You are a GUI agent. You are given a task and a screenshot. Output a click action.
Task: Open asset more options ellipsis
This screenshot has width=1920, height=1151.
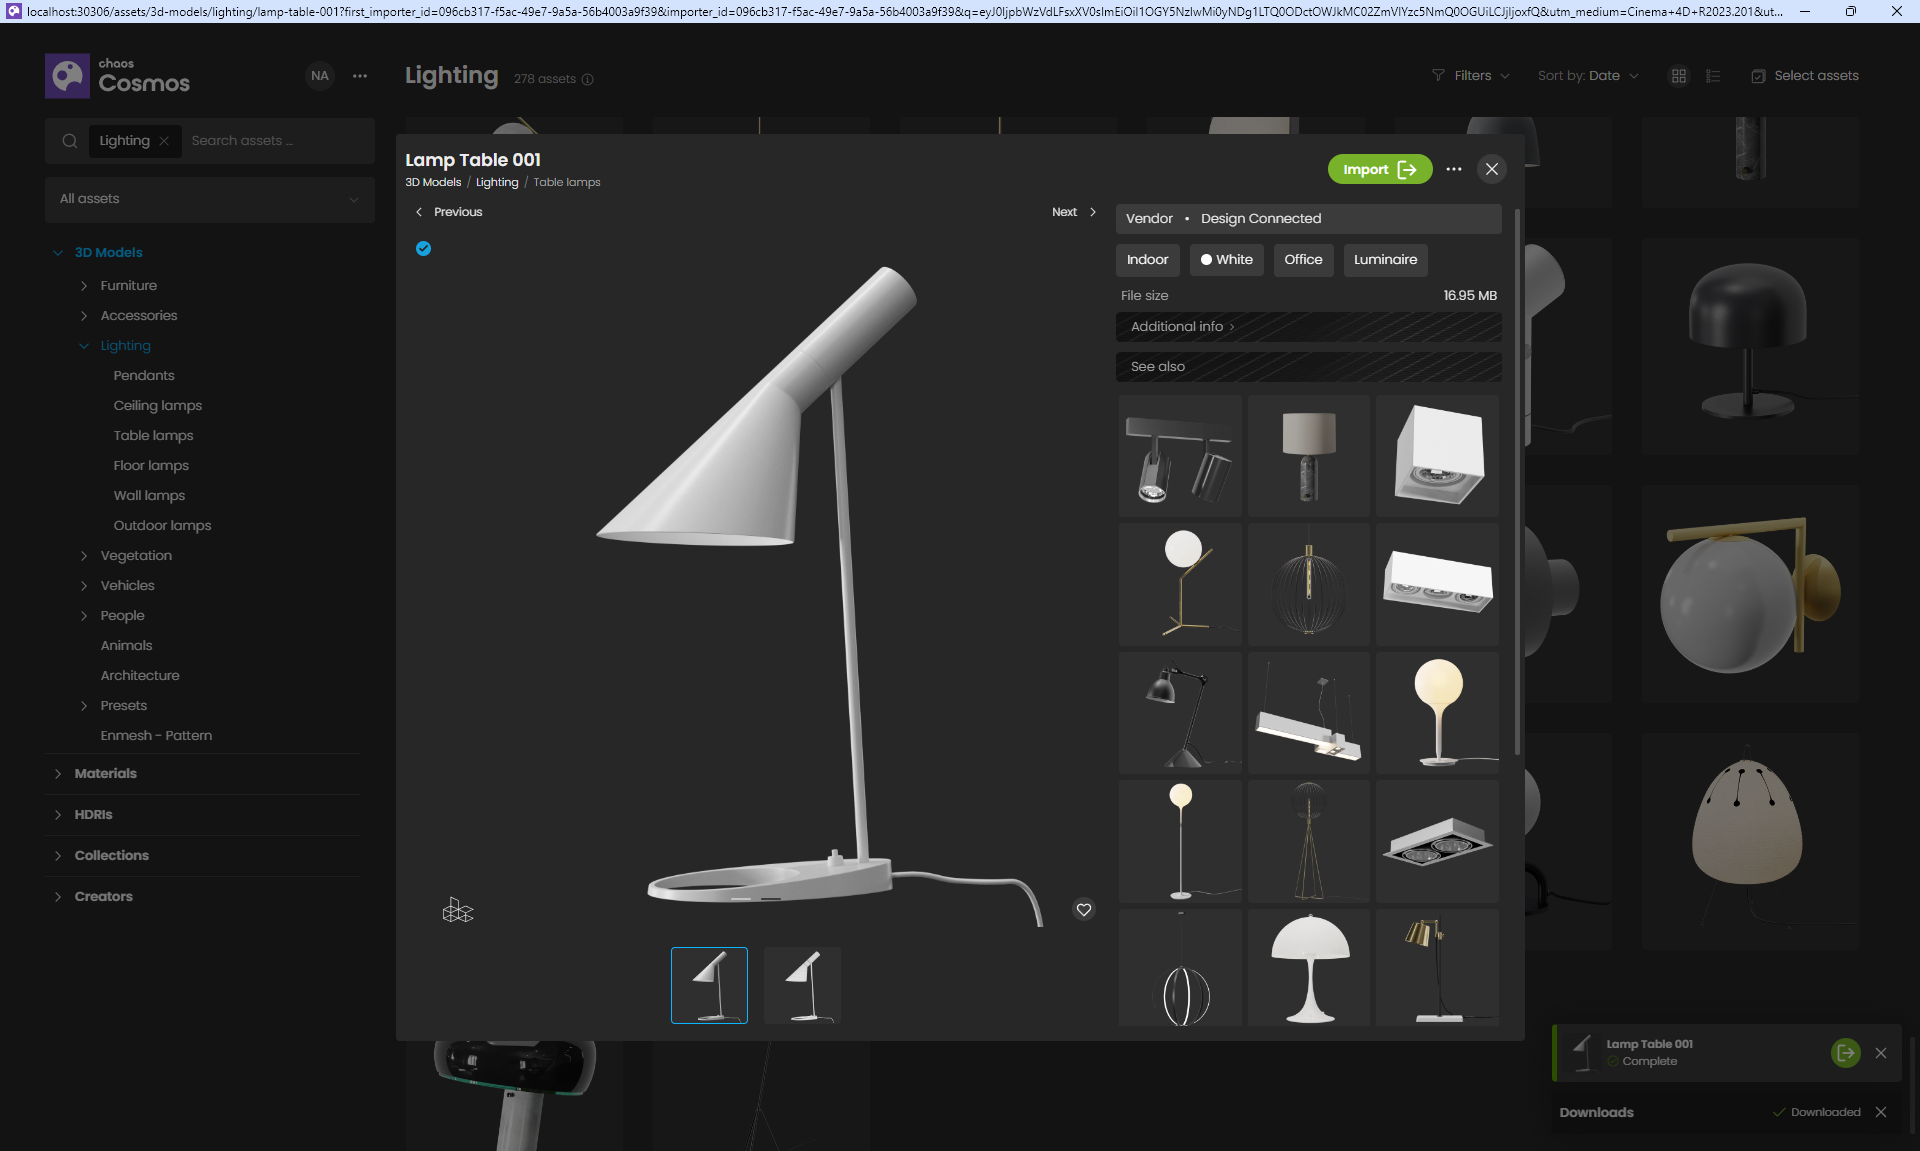[1454, 169]
